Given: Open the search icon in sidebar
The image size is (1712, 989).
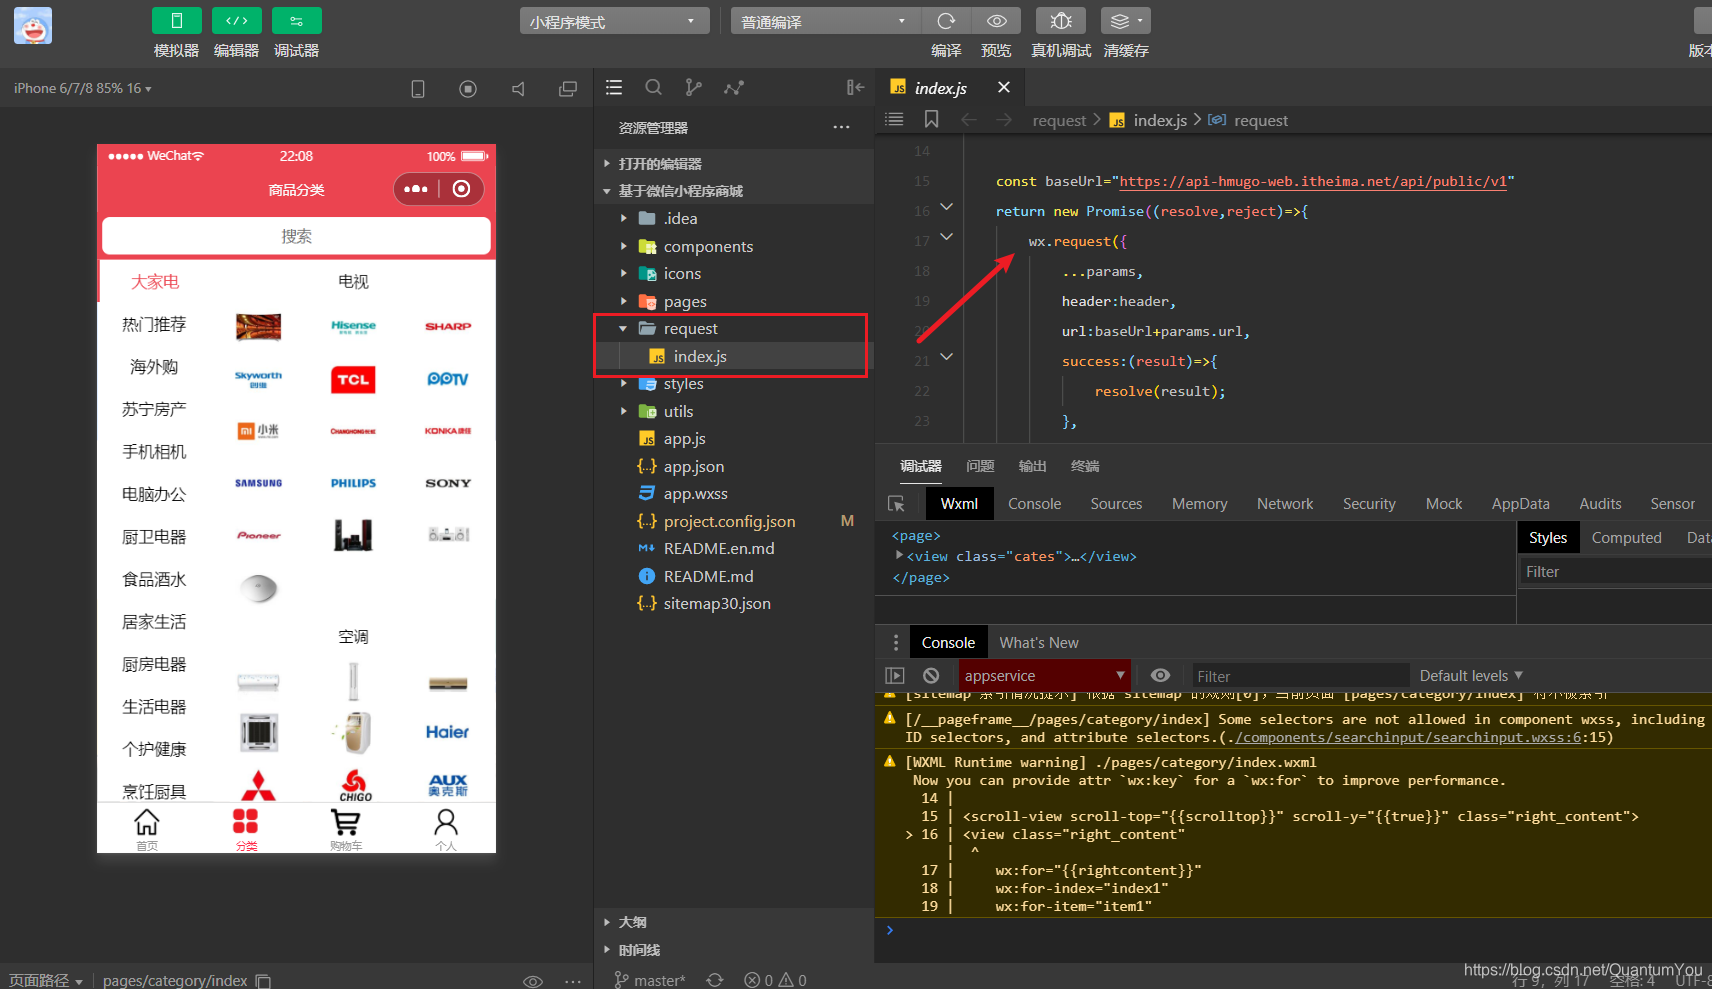Looking at the screenshot, I should tap(653, 88).
